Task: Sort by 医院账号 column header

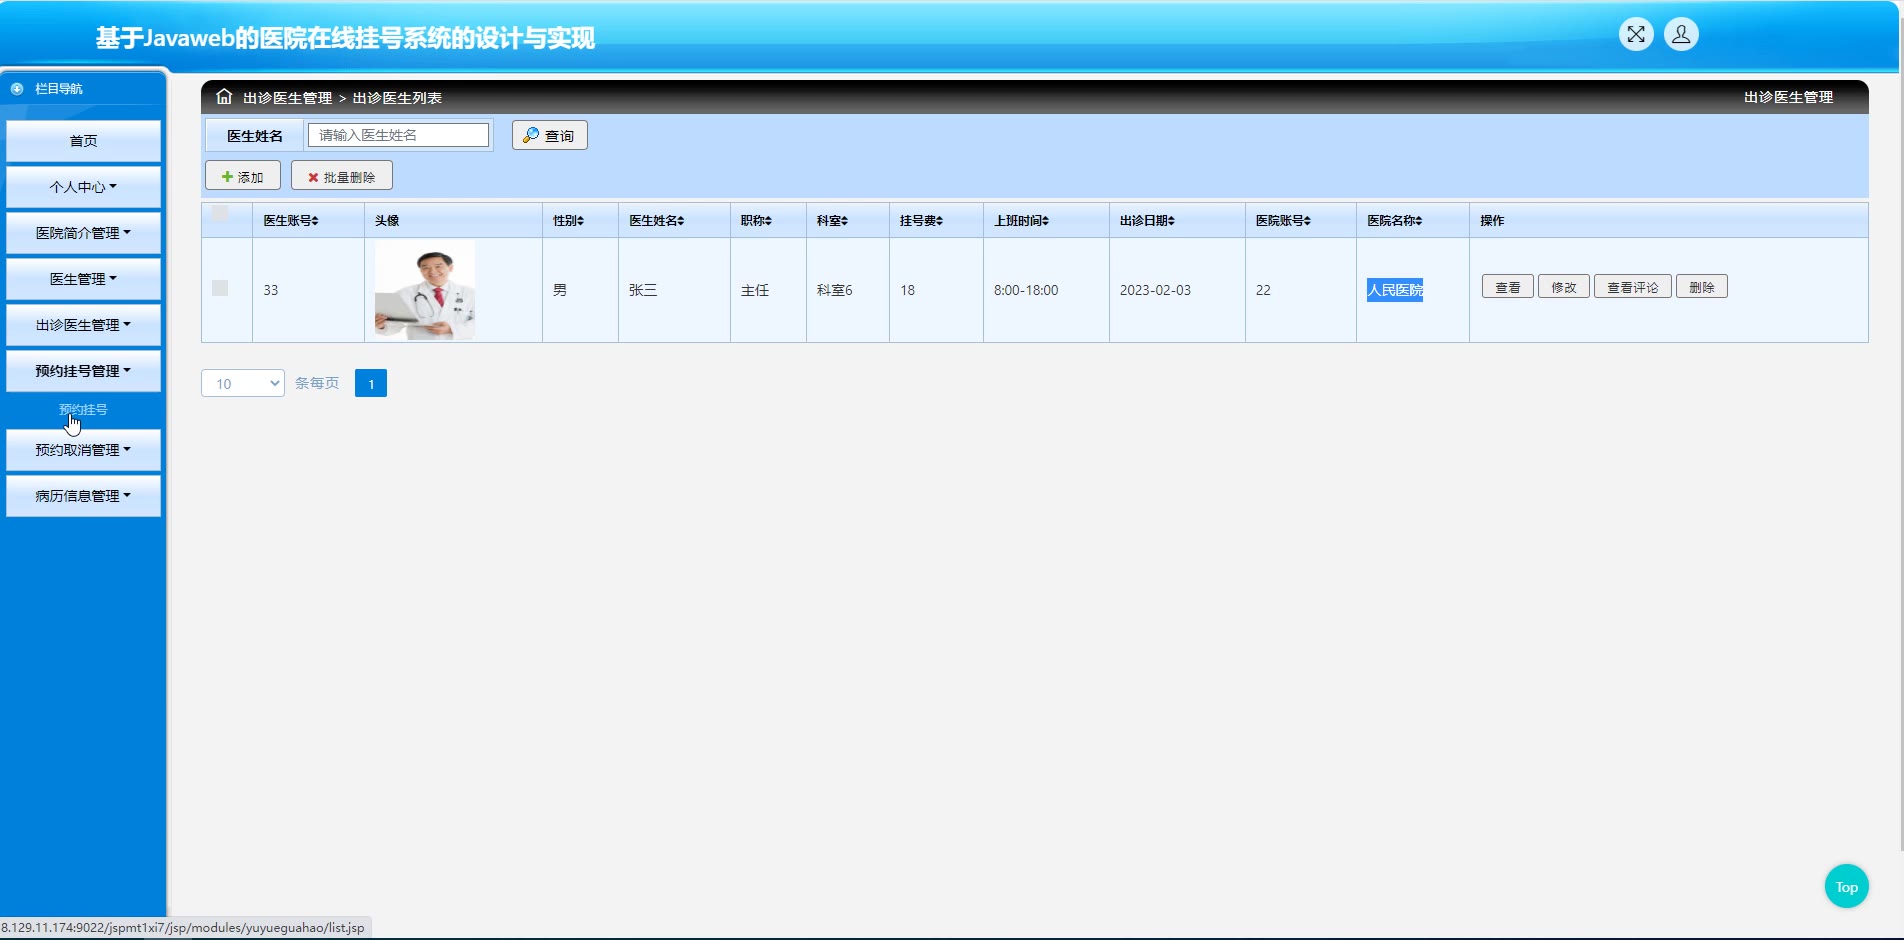Action: (x=1284, y=221)
